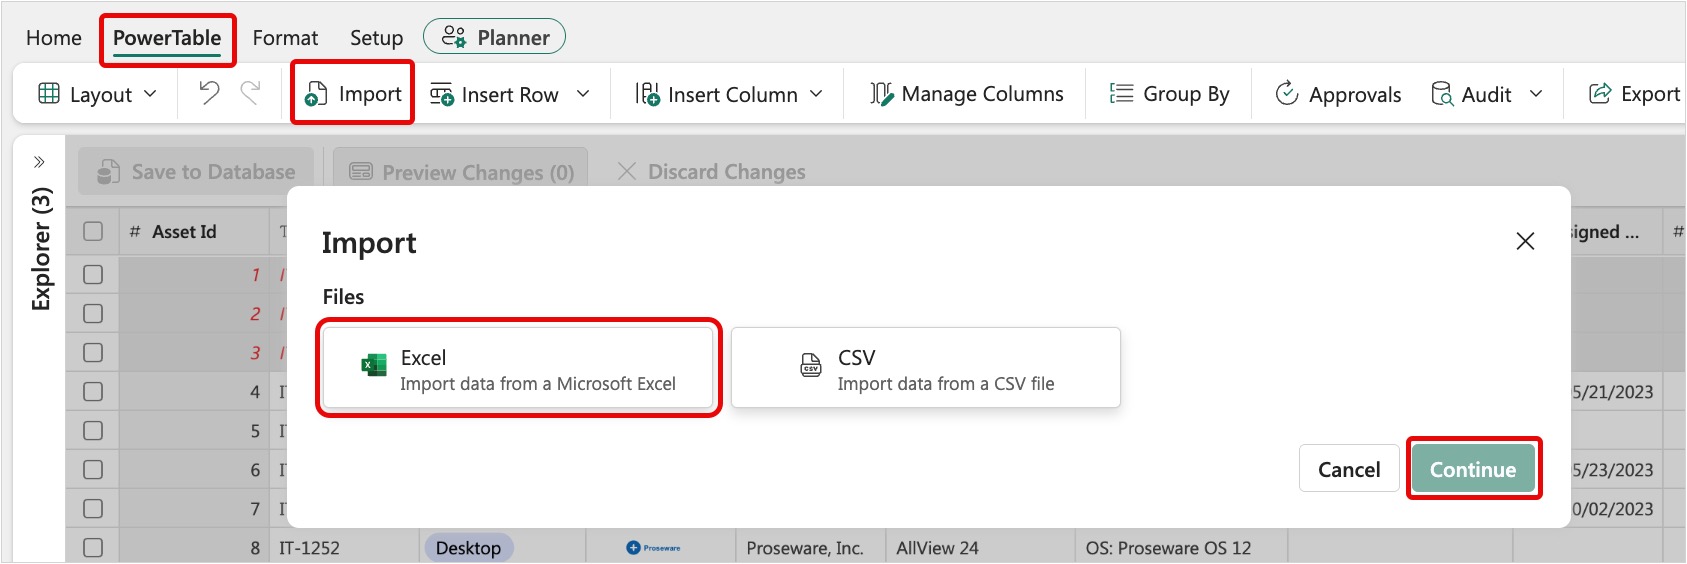Click the Import document icon
1687x564 pixels.
pyautogui.click(x=316, y=93)
